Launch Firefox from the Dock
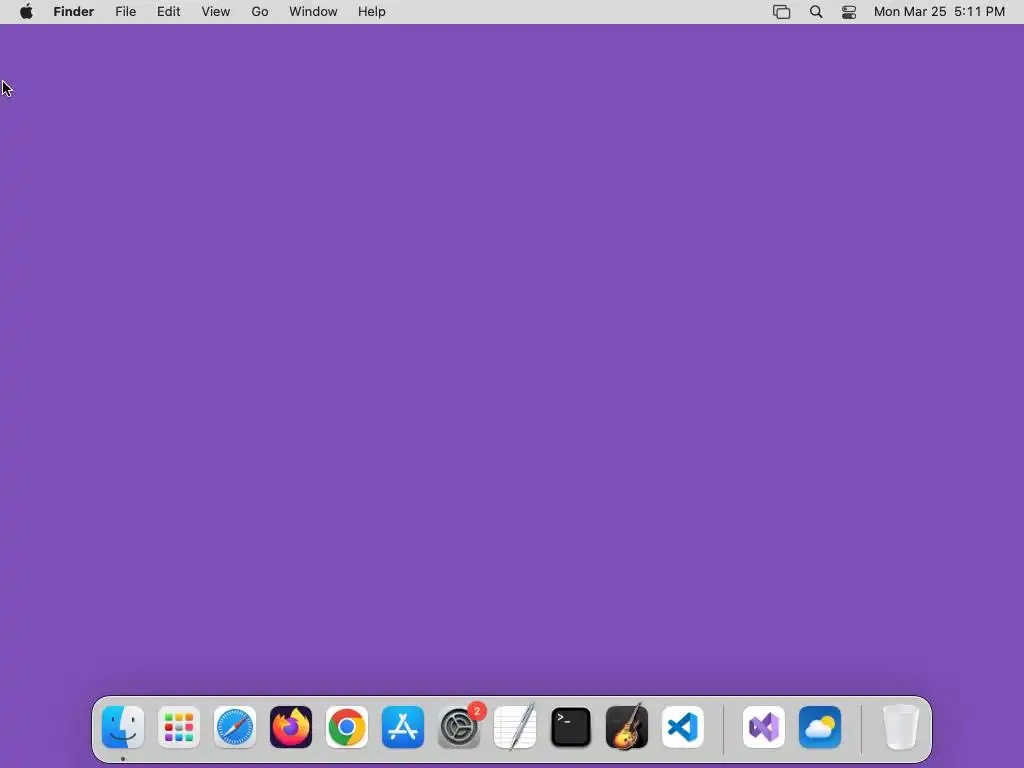The width and height of the screenshot is (1024, 768). (291, 727)
